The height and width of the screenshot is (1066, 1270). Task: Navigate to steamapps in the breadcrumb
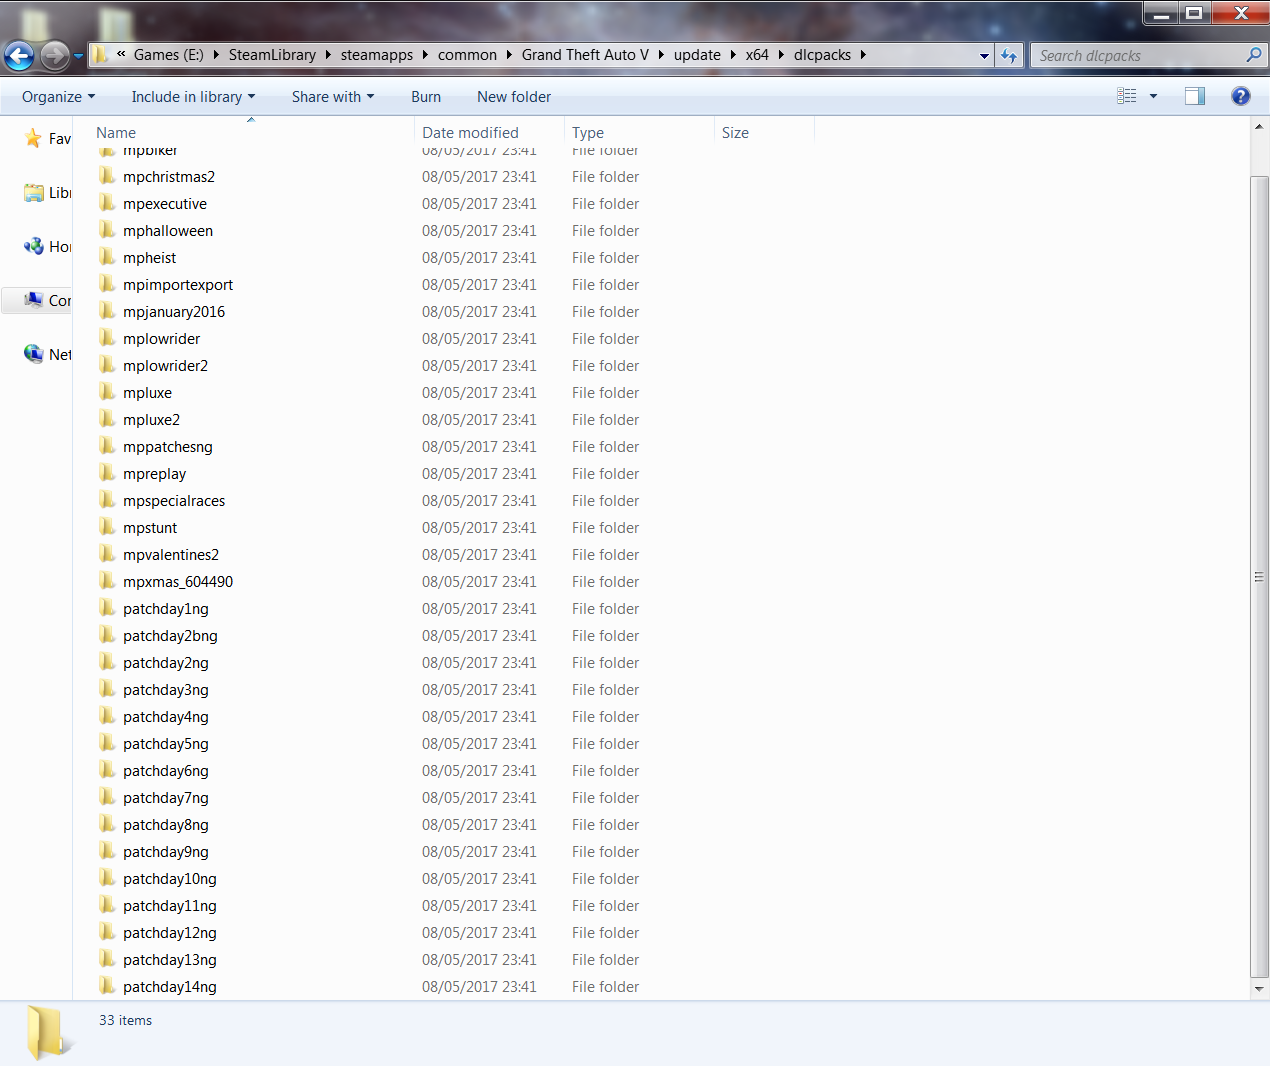click(377, 55)
